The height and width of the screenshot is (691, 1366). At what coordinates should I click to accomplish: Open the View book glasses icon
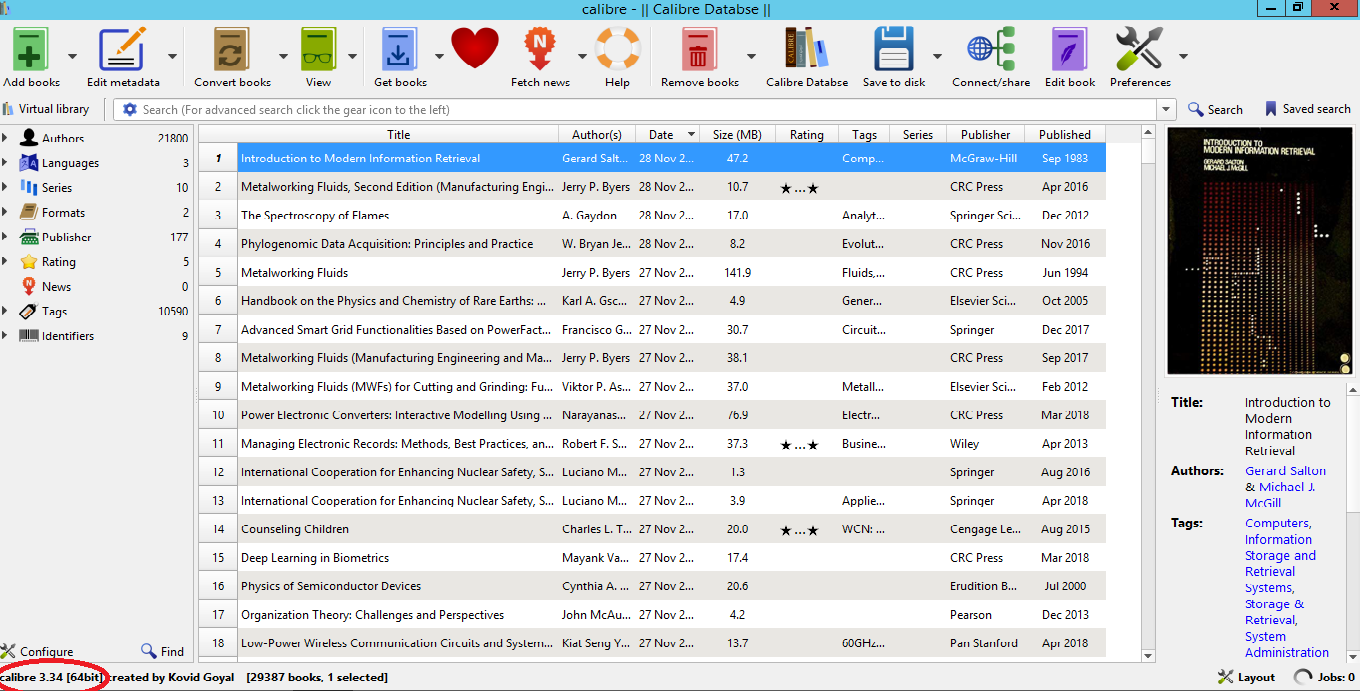[318, 48]
